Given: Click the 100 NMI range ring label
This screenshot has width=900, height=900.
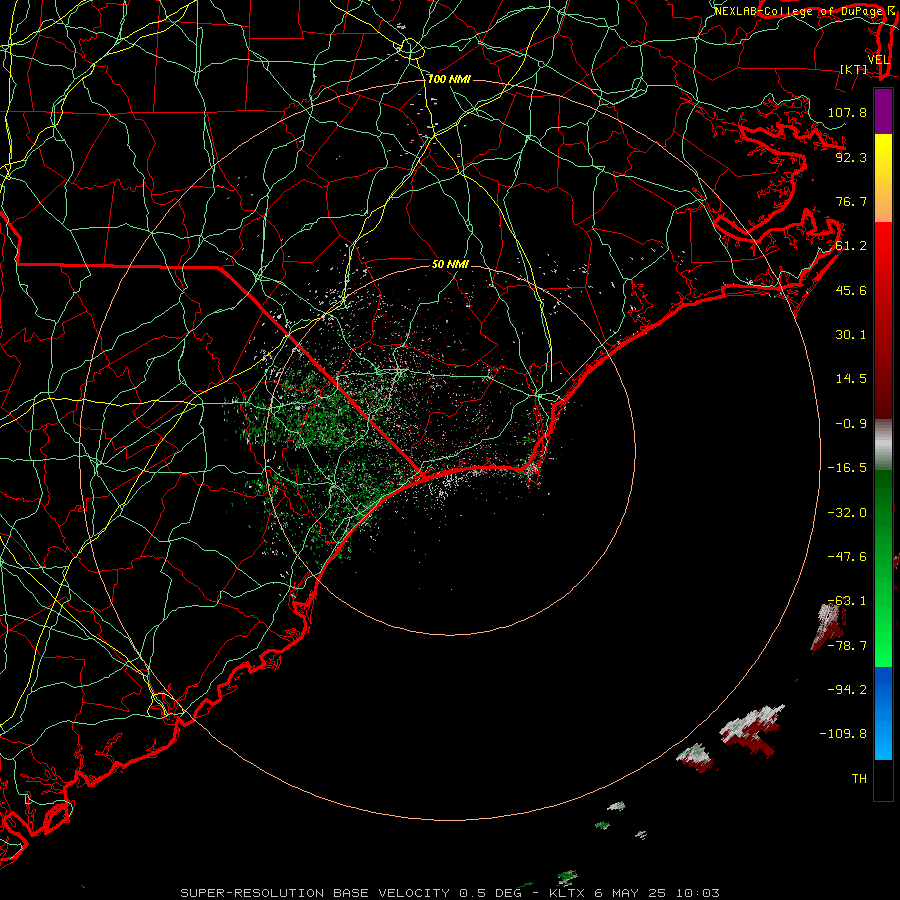Looking at the screenshot, I should click(449, 79).
